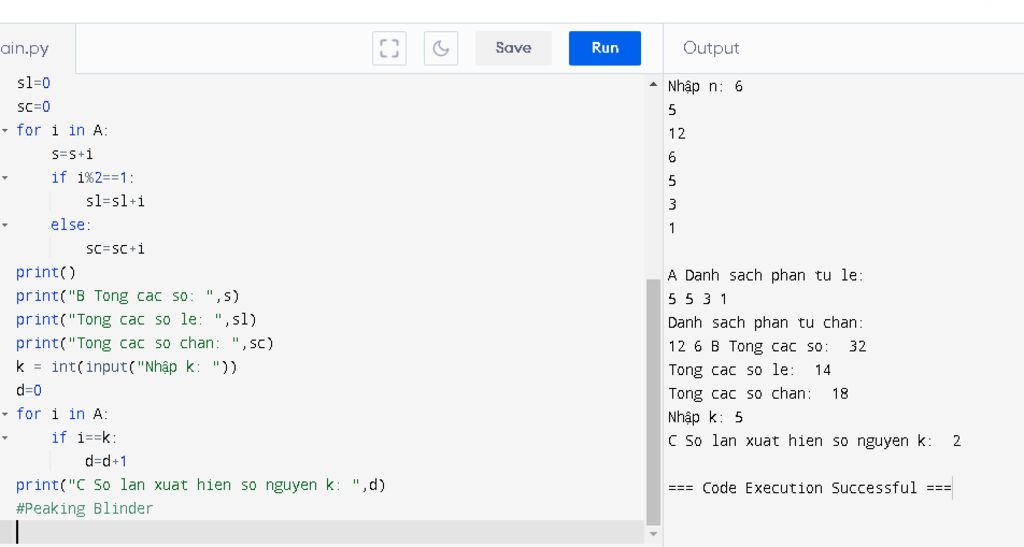Fold the 'if i%2==1' block
This screenshot has width=1024, height=547.
click(x=5, y=177)
